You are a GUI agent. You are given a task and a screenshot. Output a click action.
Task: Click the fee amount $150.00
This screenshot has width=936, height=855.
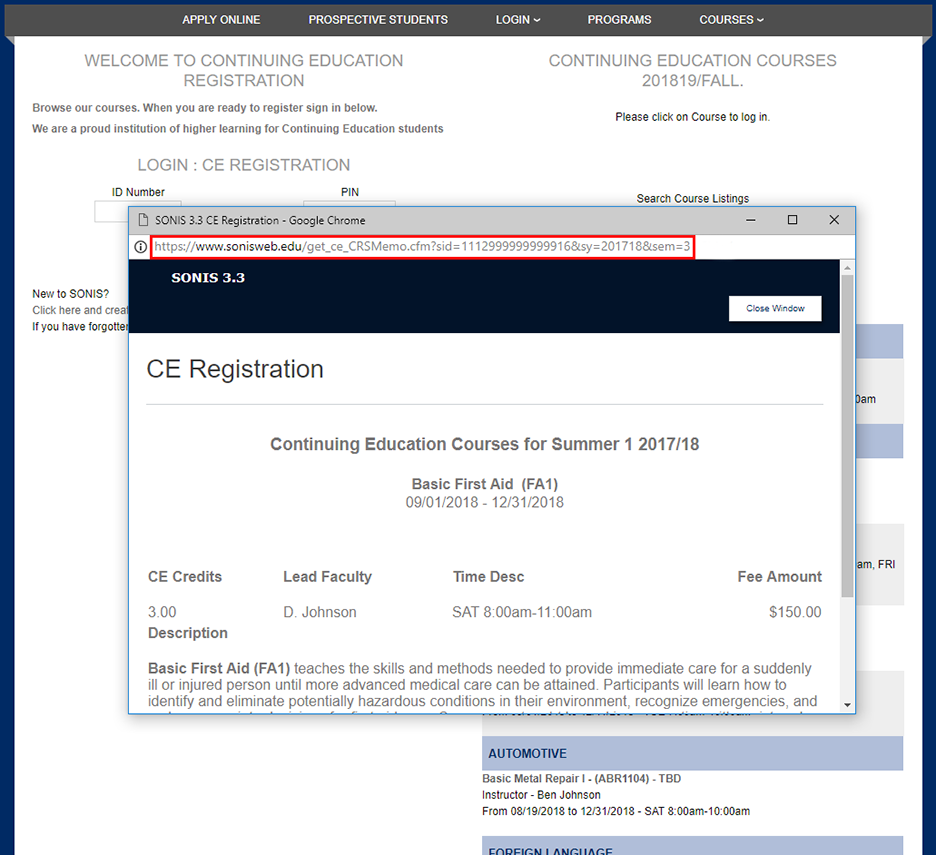[x=795, y=612]
